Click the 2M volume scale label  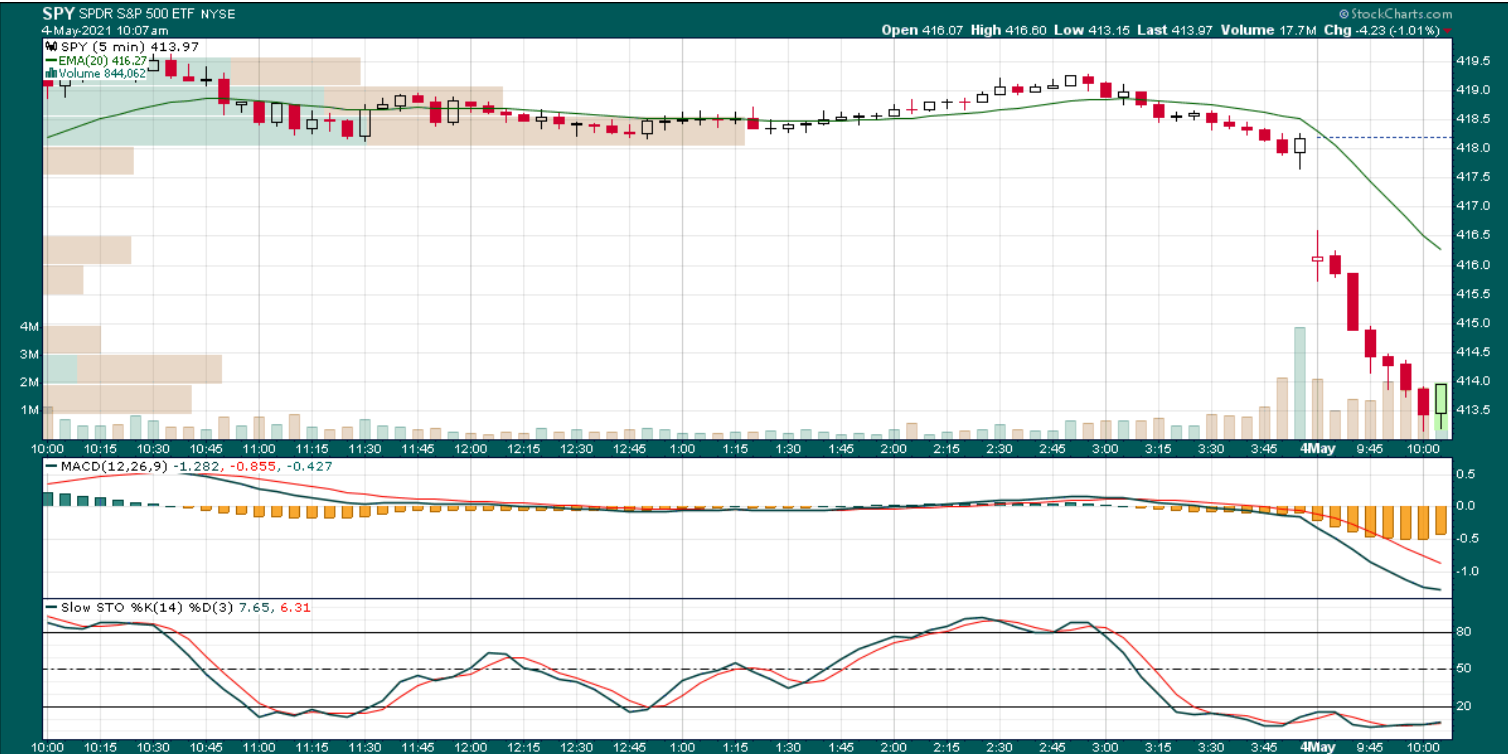tap(29, 383)
